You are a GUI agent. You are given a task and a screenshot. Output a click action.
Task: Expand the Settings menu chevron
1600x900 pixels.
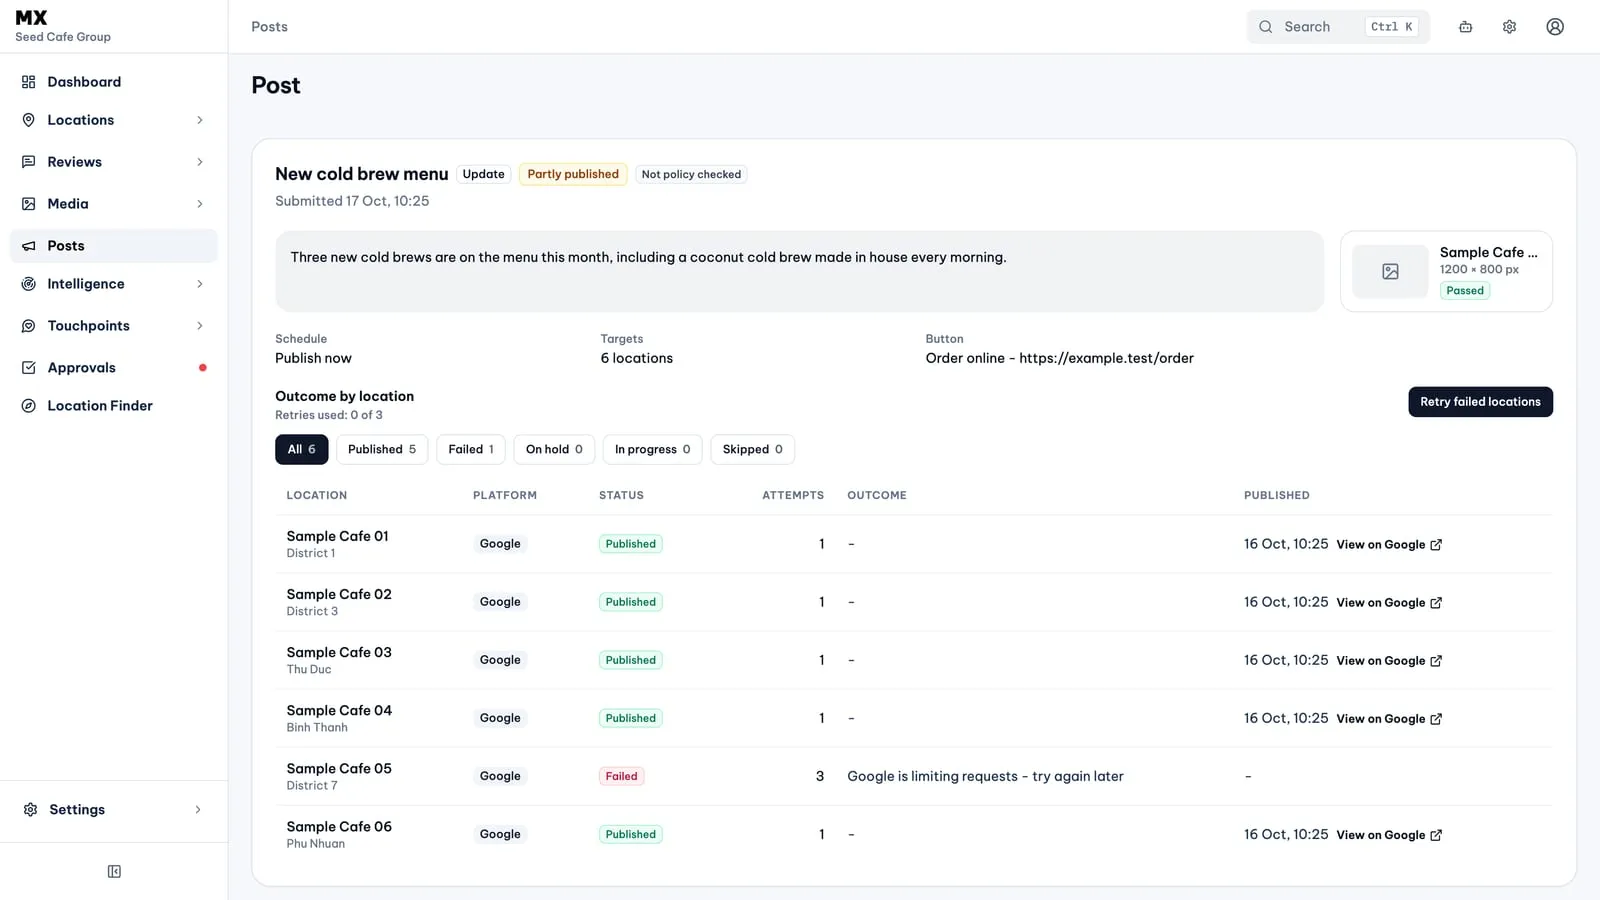point(198,810)
